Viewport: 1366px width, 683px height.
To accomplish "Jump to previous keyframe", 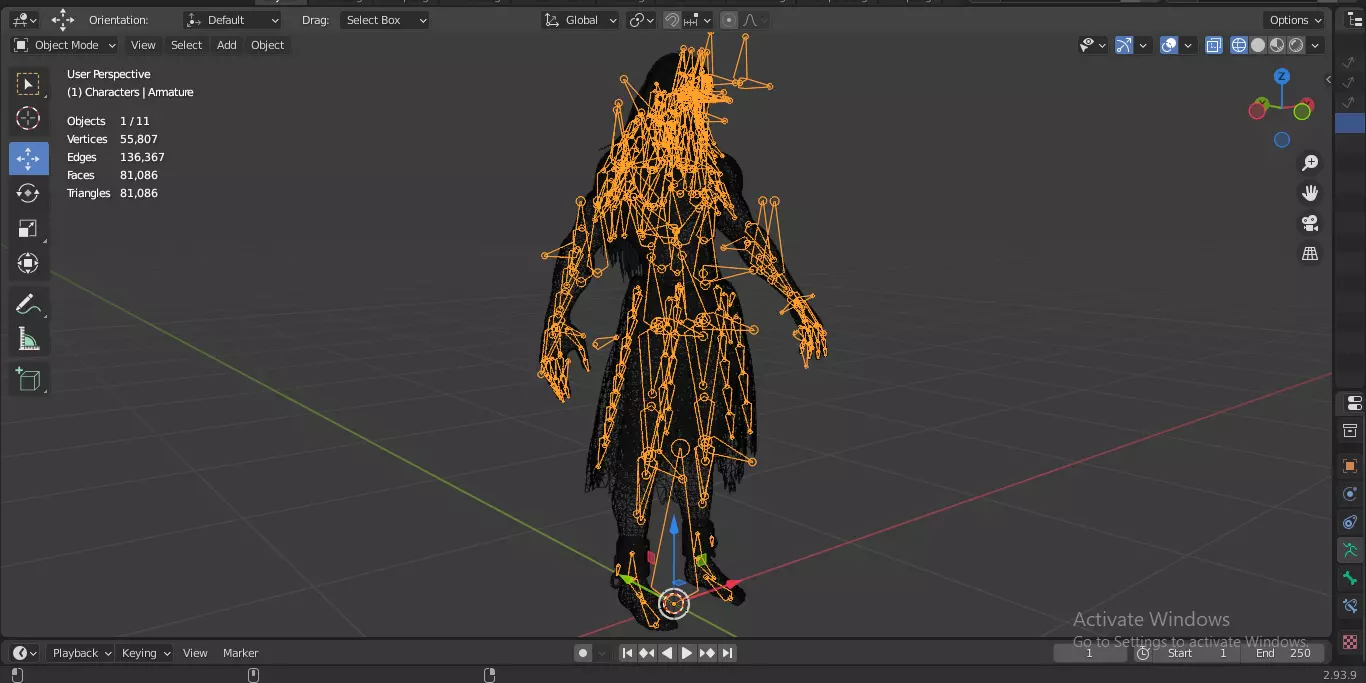I will click(x=647, y=653).
